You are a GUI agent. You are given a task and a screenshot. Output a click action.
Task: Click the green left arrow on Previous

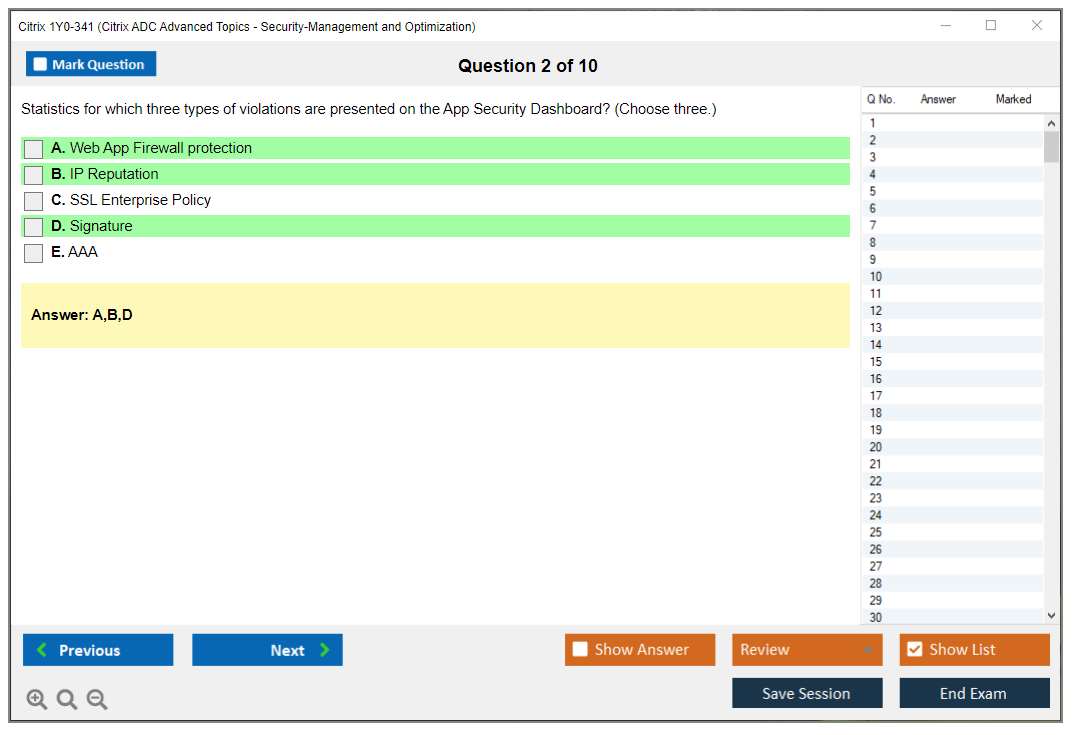42,650
